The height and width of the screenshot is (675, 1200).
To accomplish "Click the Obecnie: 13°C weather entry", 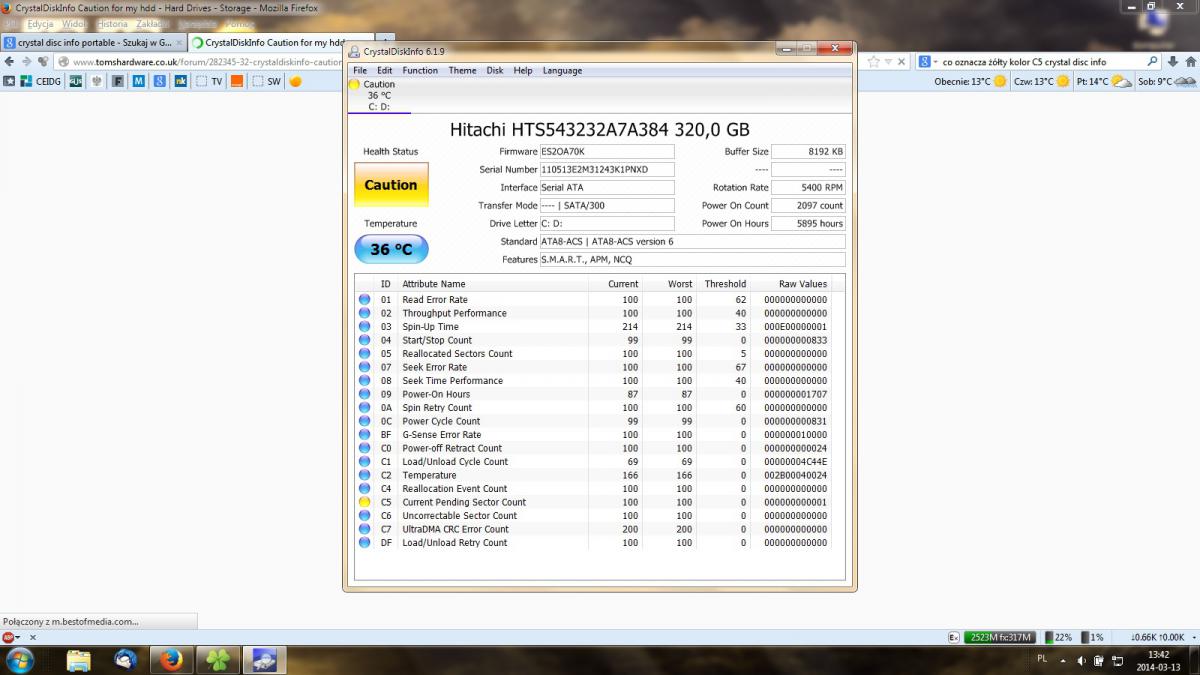I will point(970,82).
